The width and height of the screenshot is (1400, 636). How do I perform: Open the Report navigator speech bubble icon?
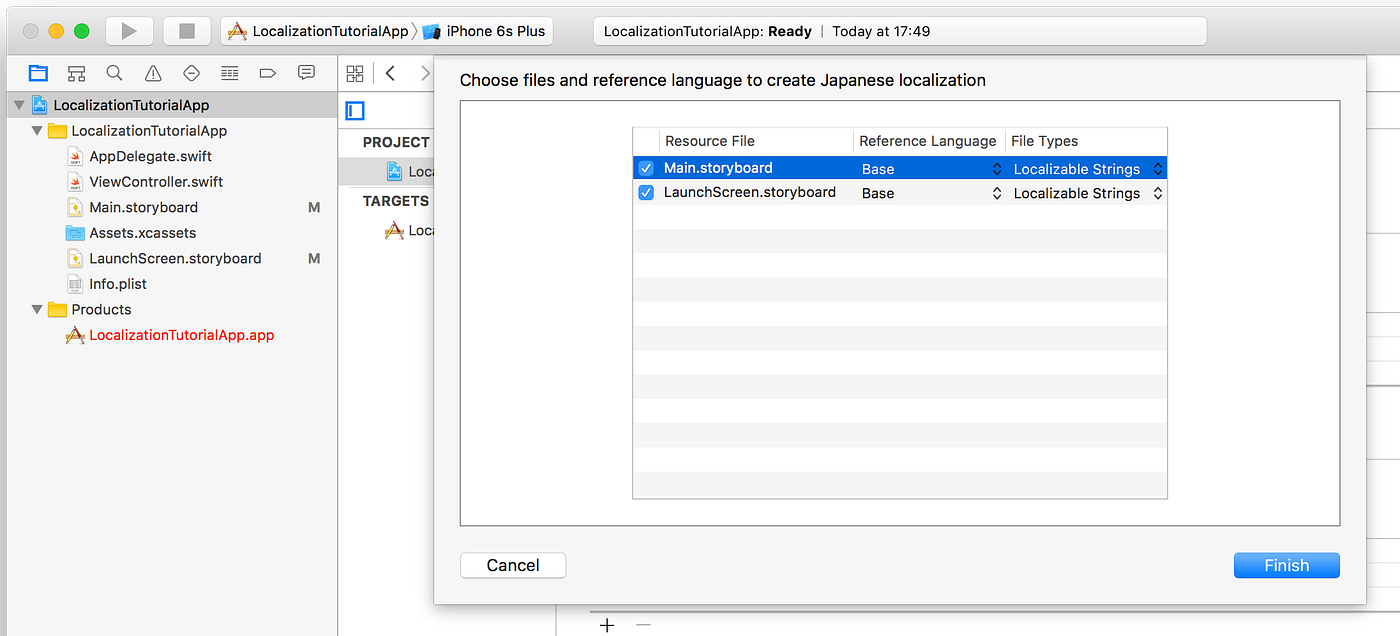coord(306,73)
